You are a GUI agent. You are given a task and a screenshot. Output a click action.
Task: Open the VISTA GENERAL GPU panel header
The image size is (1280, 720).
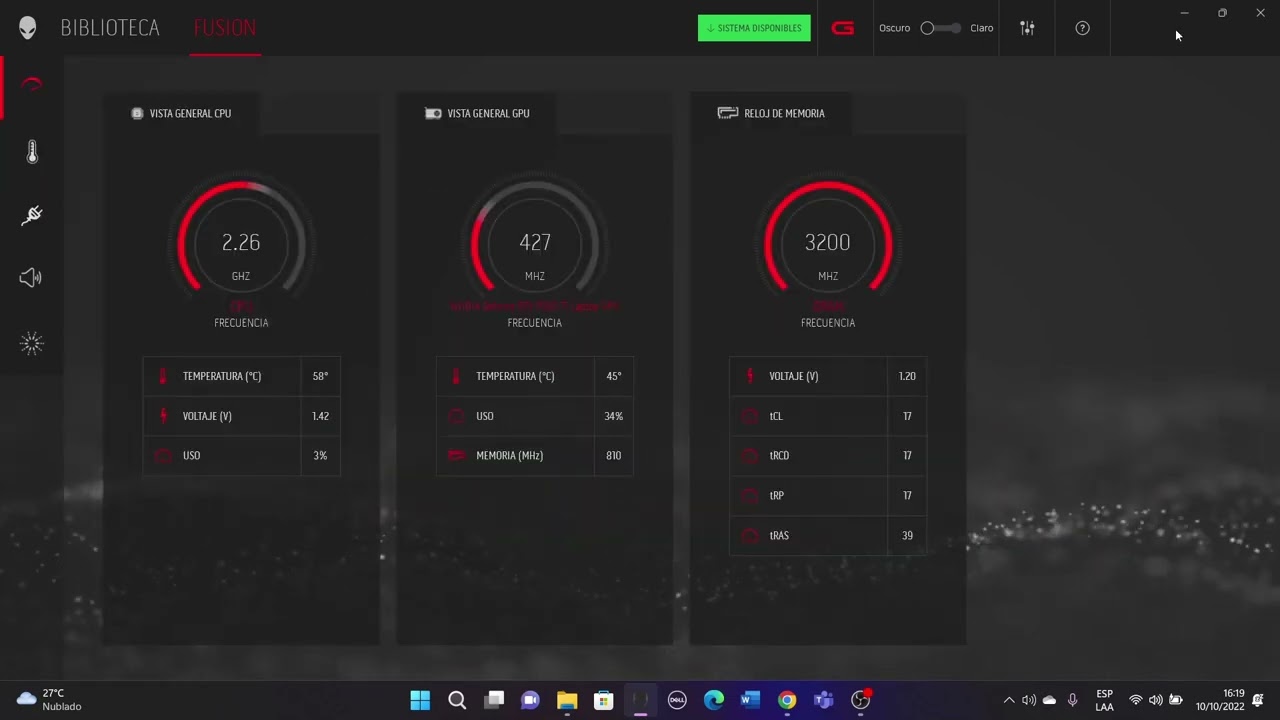[x=488, y=113]
